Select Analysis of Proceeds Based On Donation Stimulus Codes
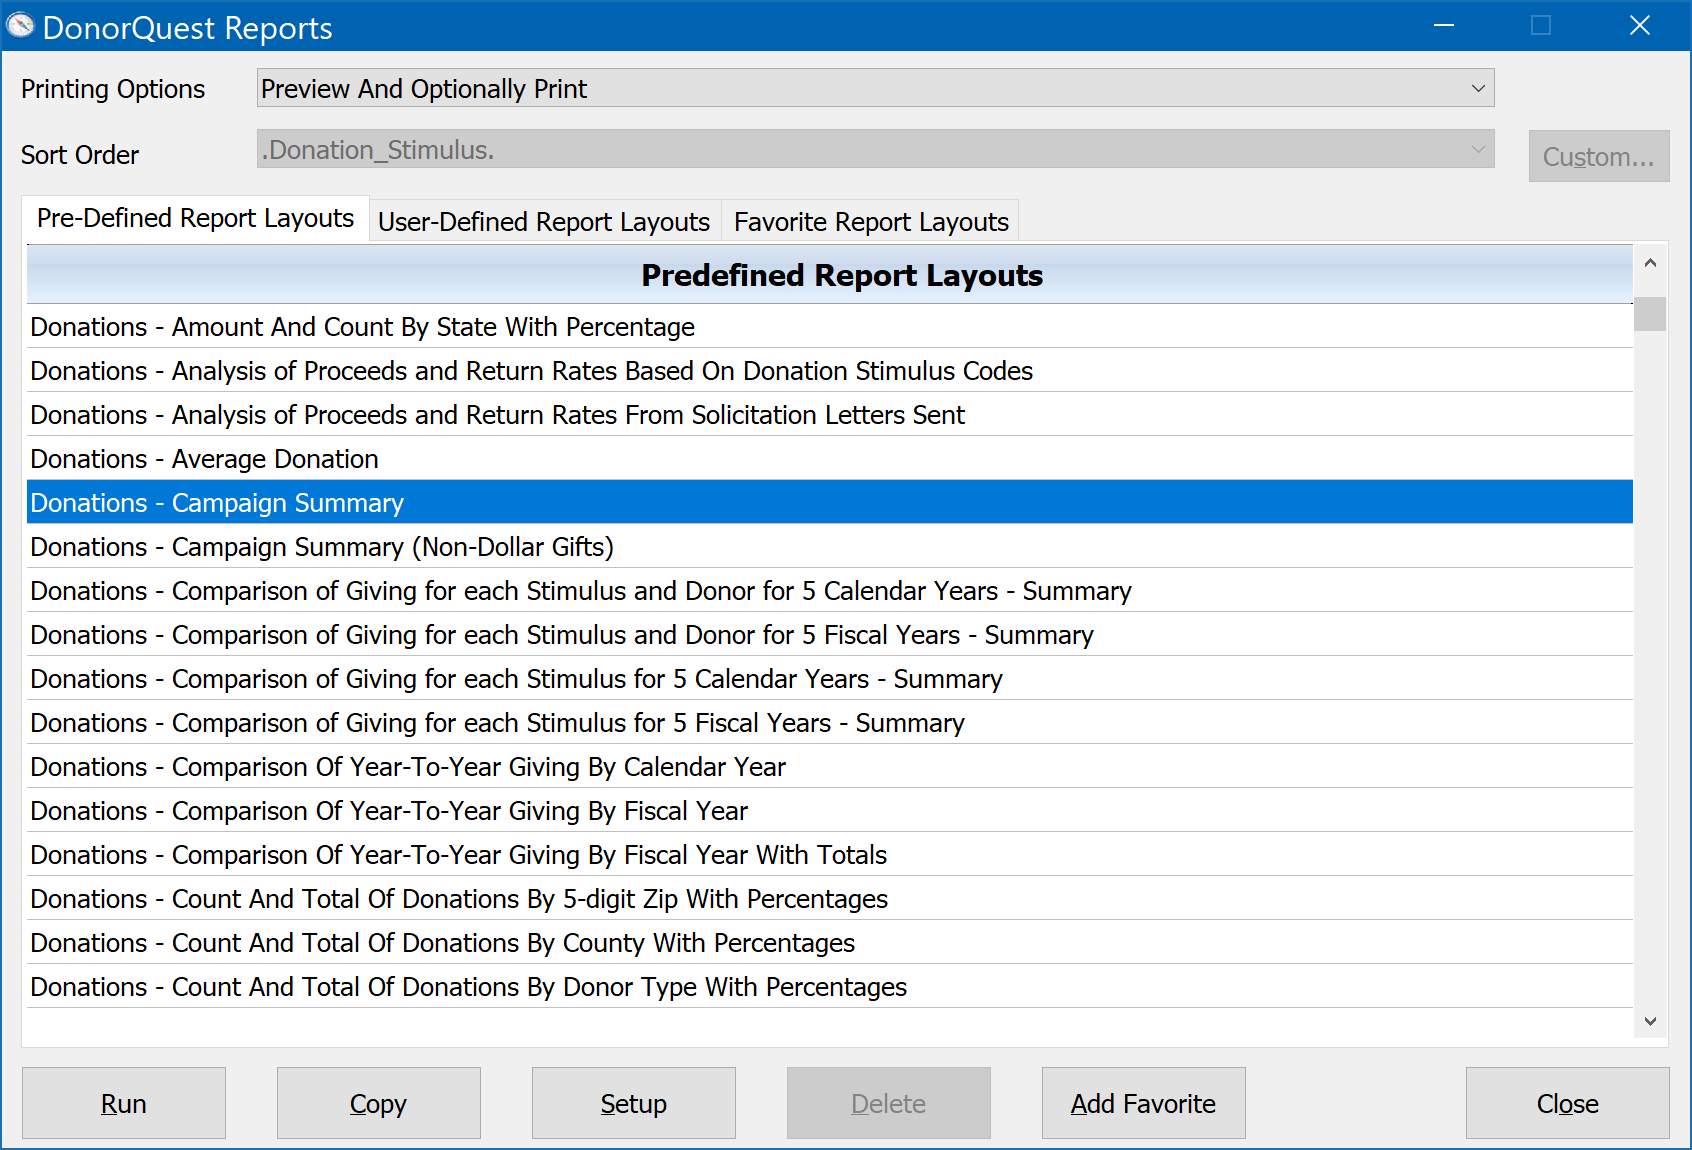This screenshot has width=1692, height=1150. [x=830, y=371]
